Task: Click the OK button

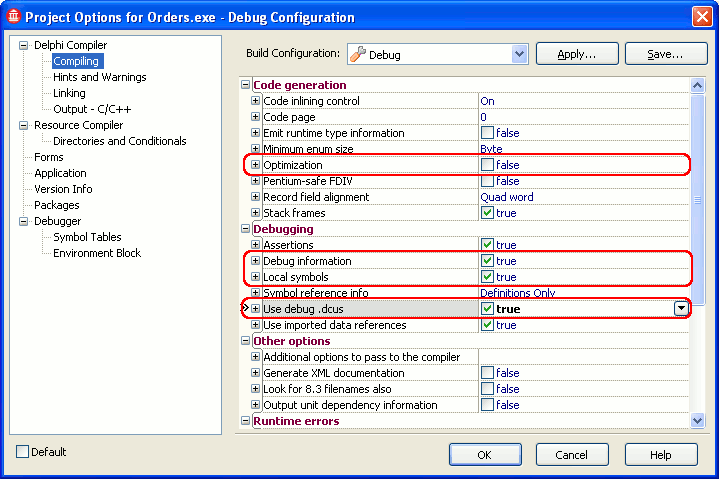Action: pyautogui.click(x=484, y=455)
